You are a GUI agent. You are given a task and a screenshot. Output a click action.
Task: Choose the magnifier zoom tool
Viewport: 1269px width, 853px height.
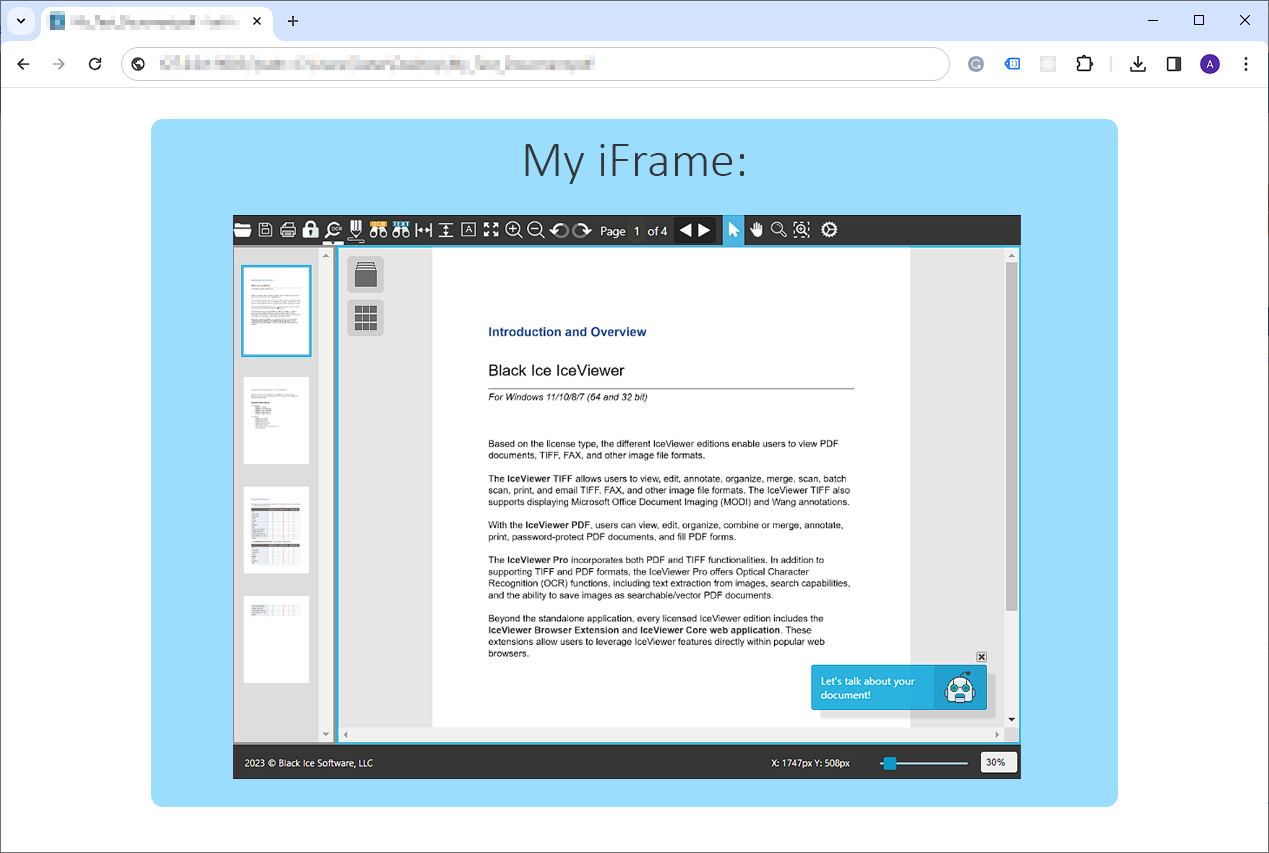(778, 230)
